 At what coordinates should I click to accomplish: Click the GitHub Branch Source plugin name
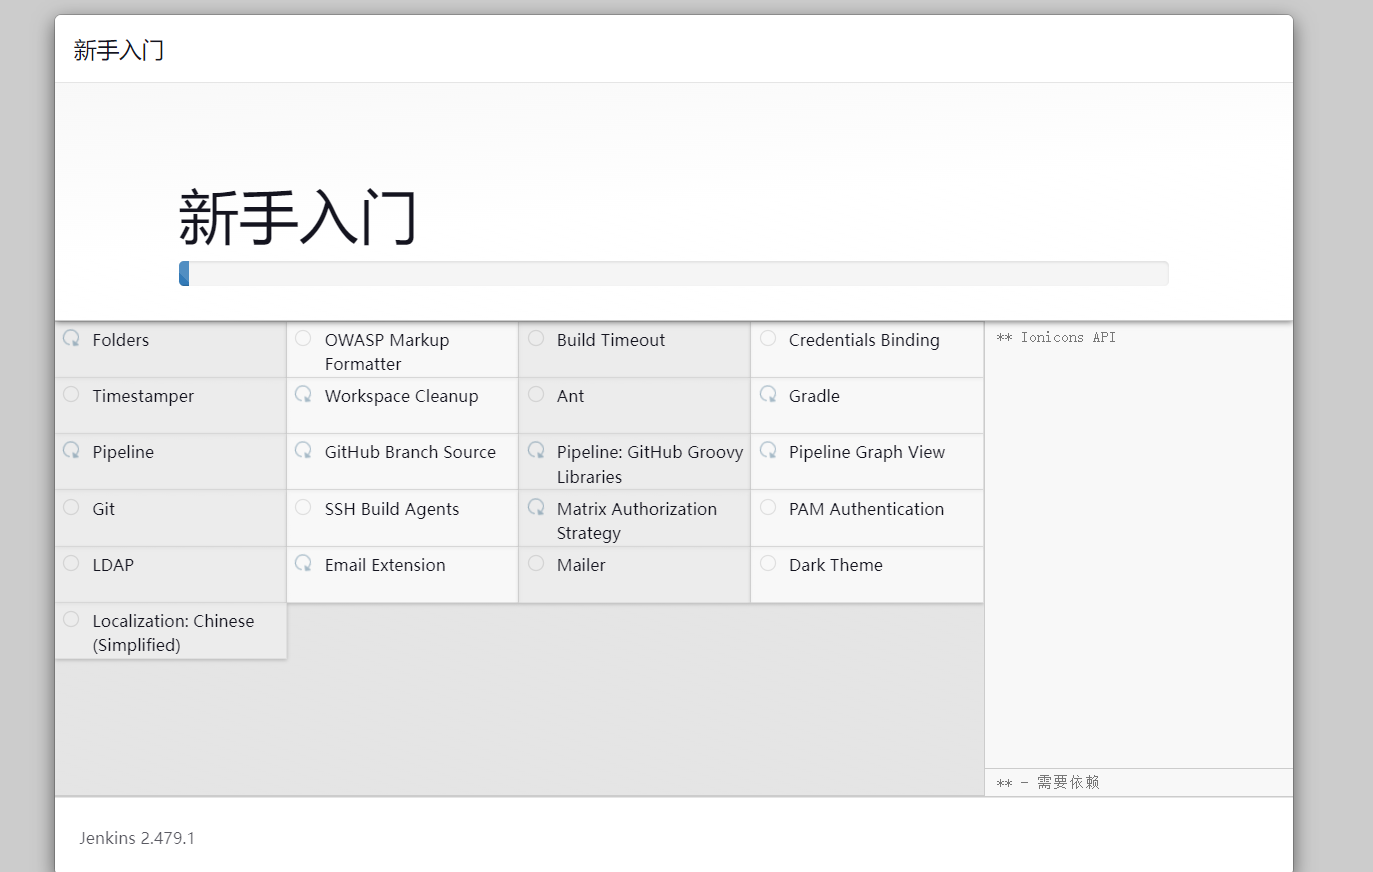410,452
